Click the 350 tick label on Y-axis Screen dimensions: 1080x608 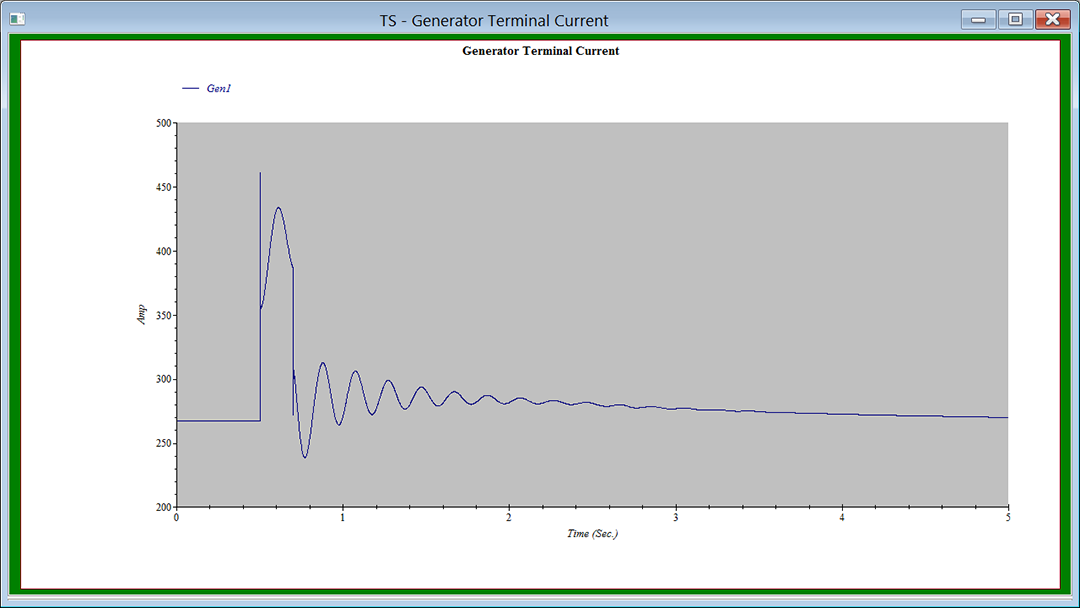pyautogui.click(x=163, y=316)
